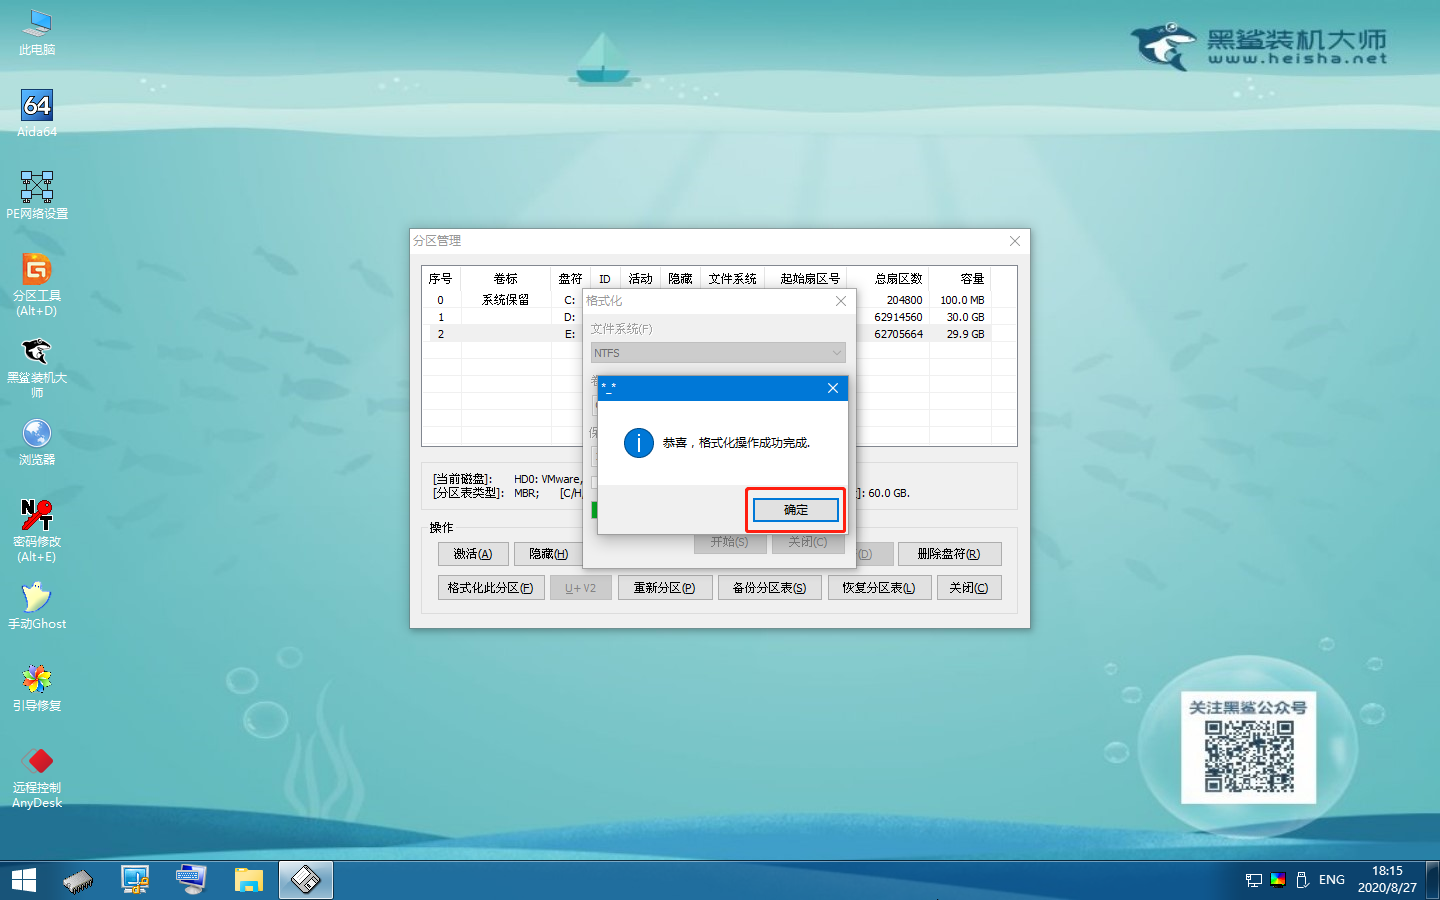1440x900 pixels.
Task: Close the *_* message dialog with X
Action: tap(833, 388)
